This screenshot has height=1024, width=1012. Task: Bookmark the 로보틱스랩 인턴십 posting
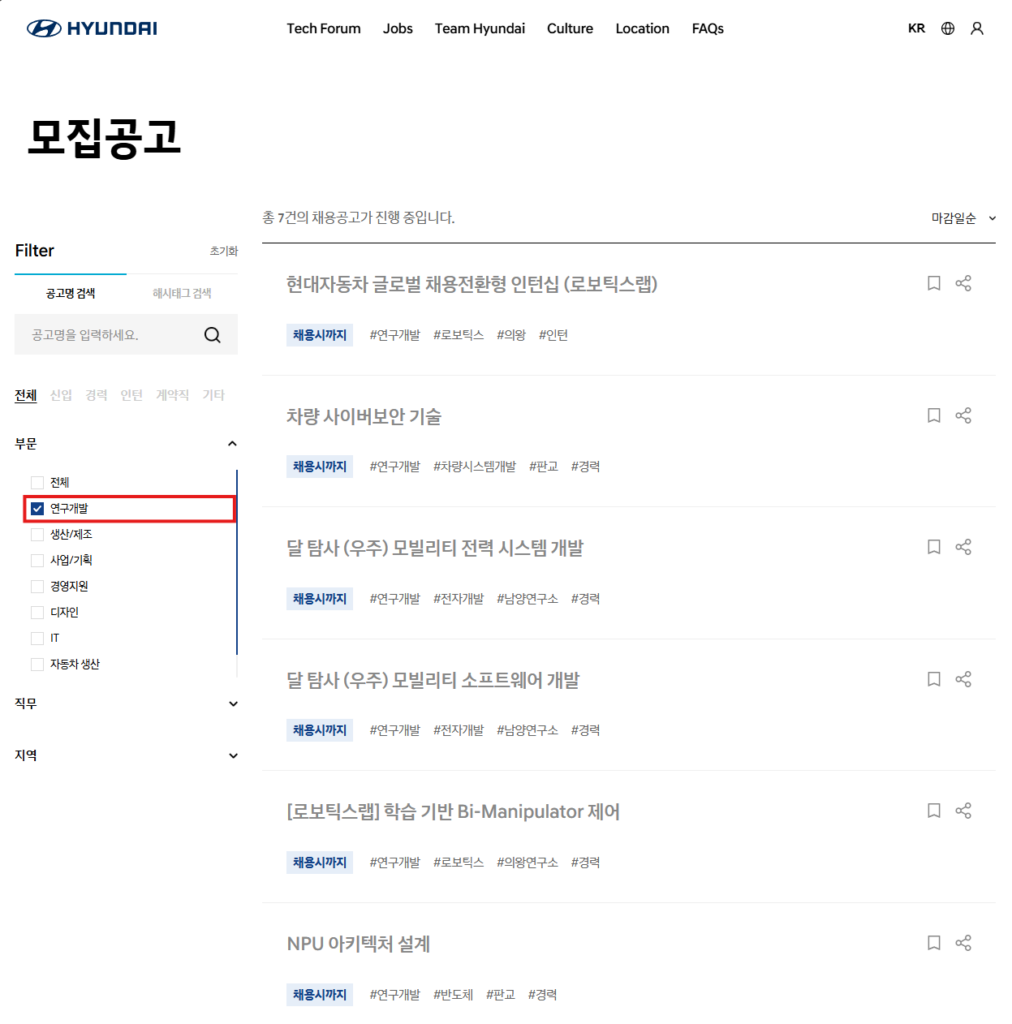pos(934,283)
